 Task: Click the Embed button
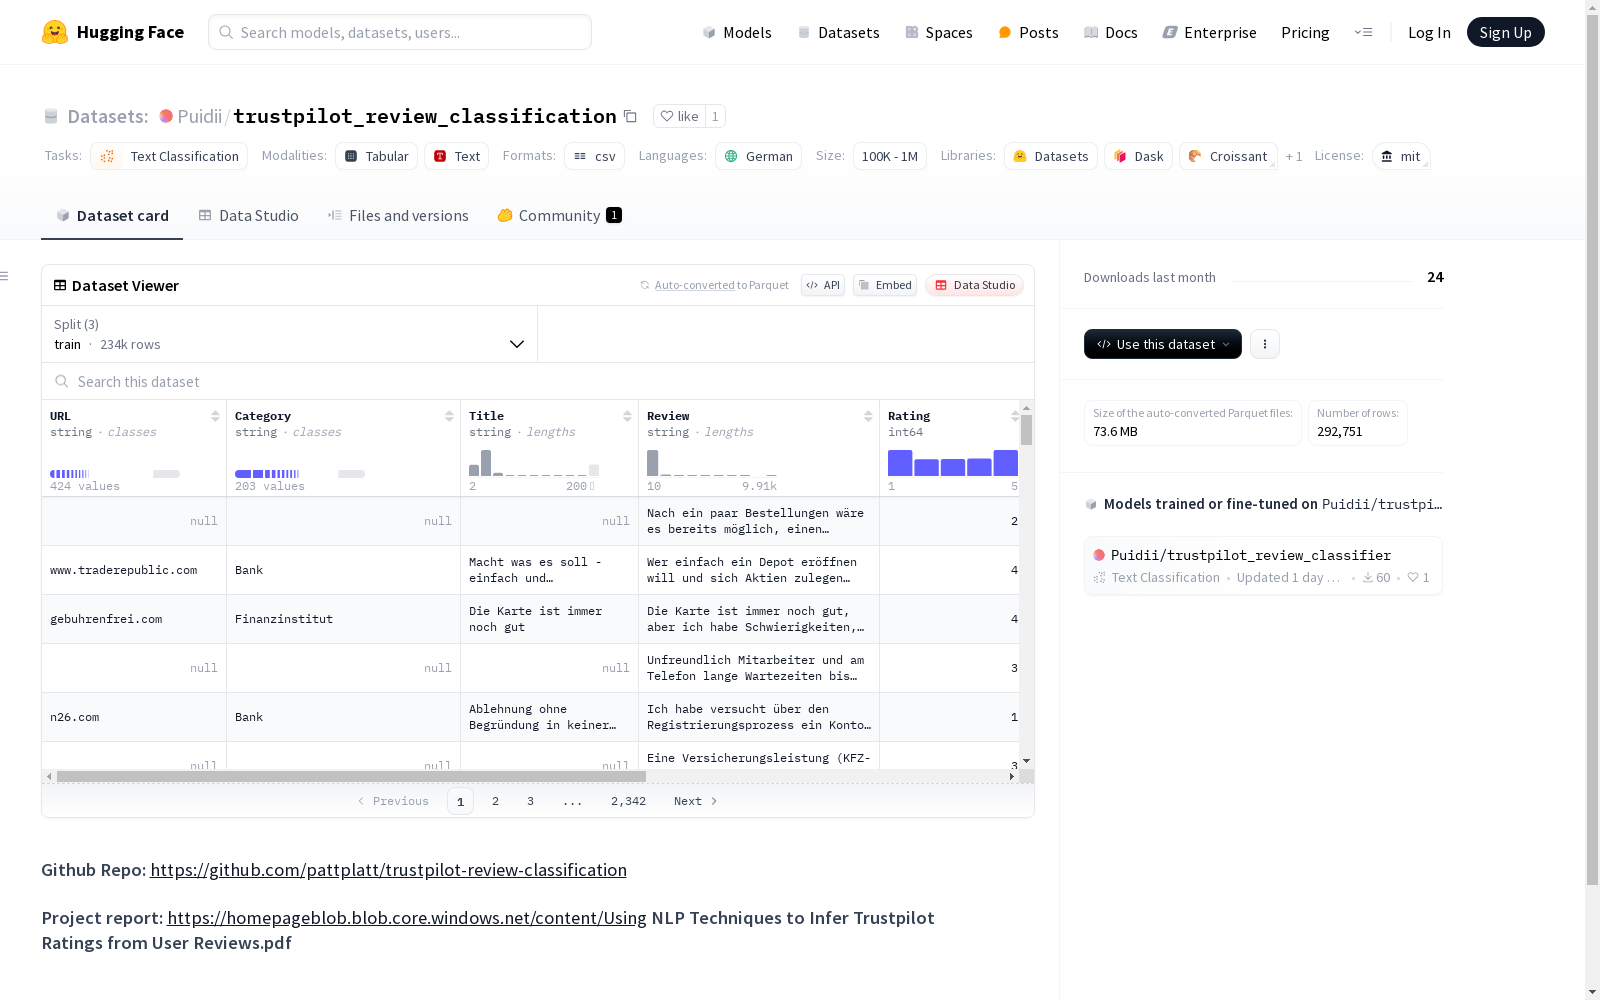[885, 285]
